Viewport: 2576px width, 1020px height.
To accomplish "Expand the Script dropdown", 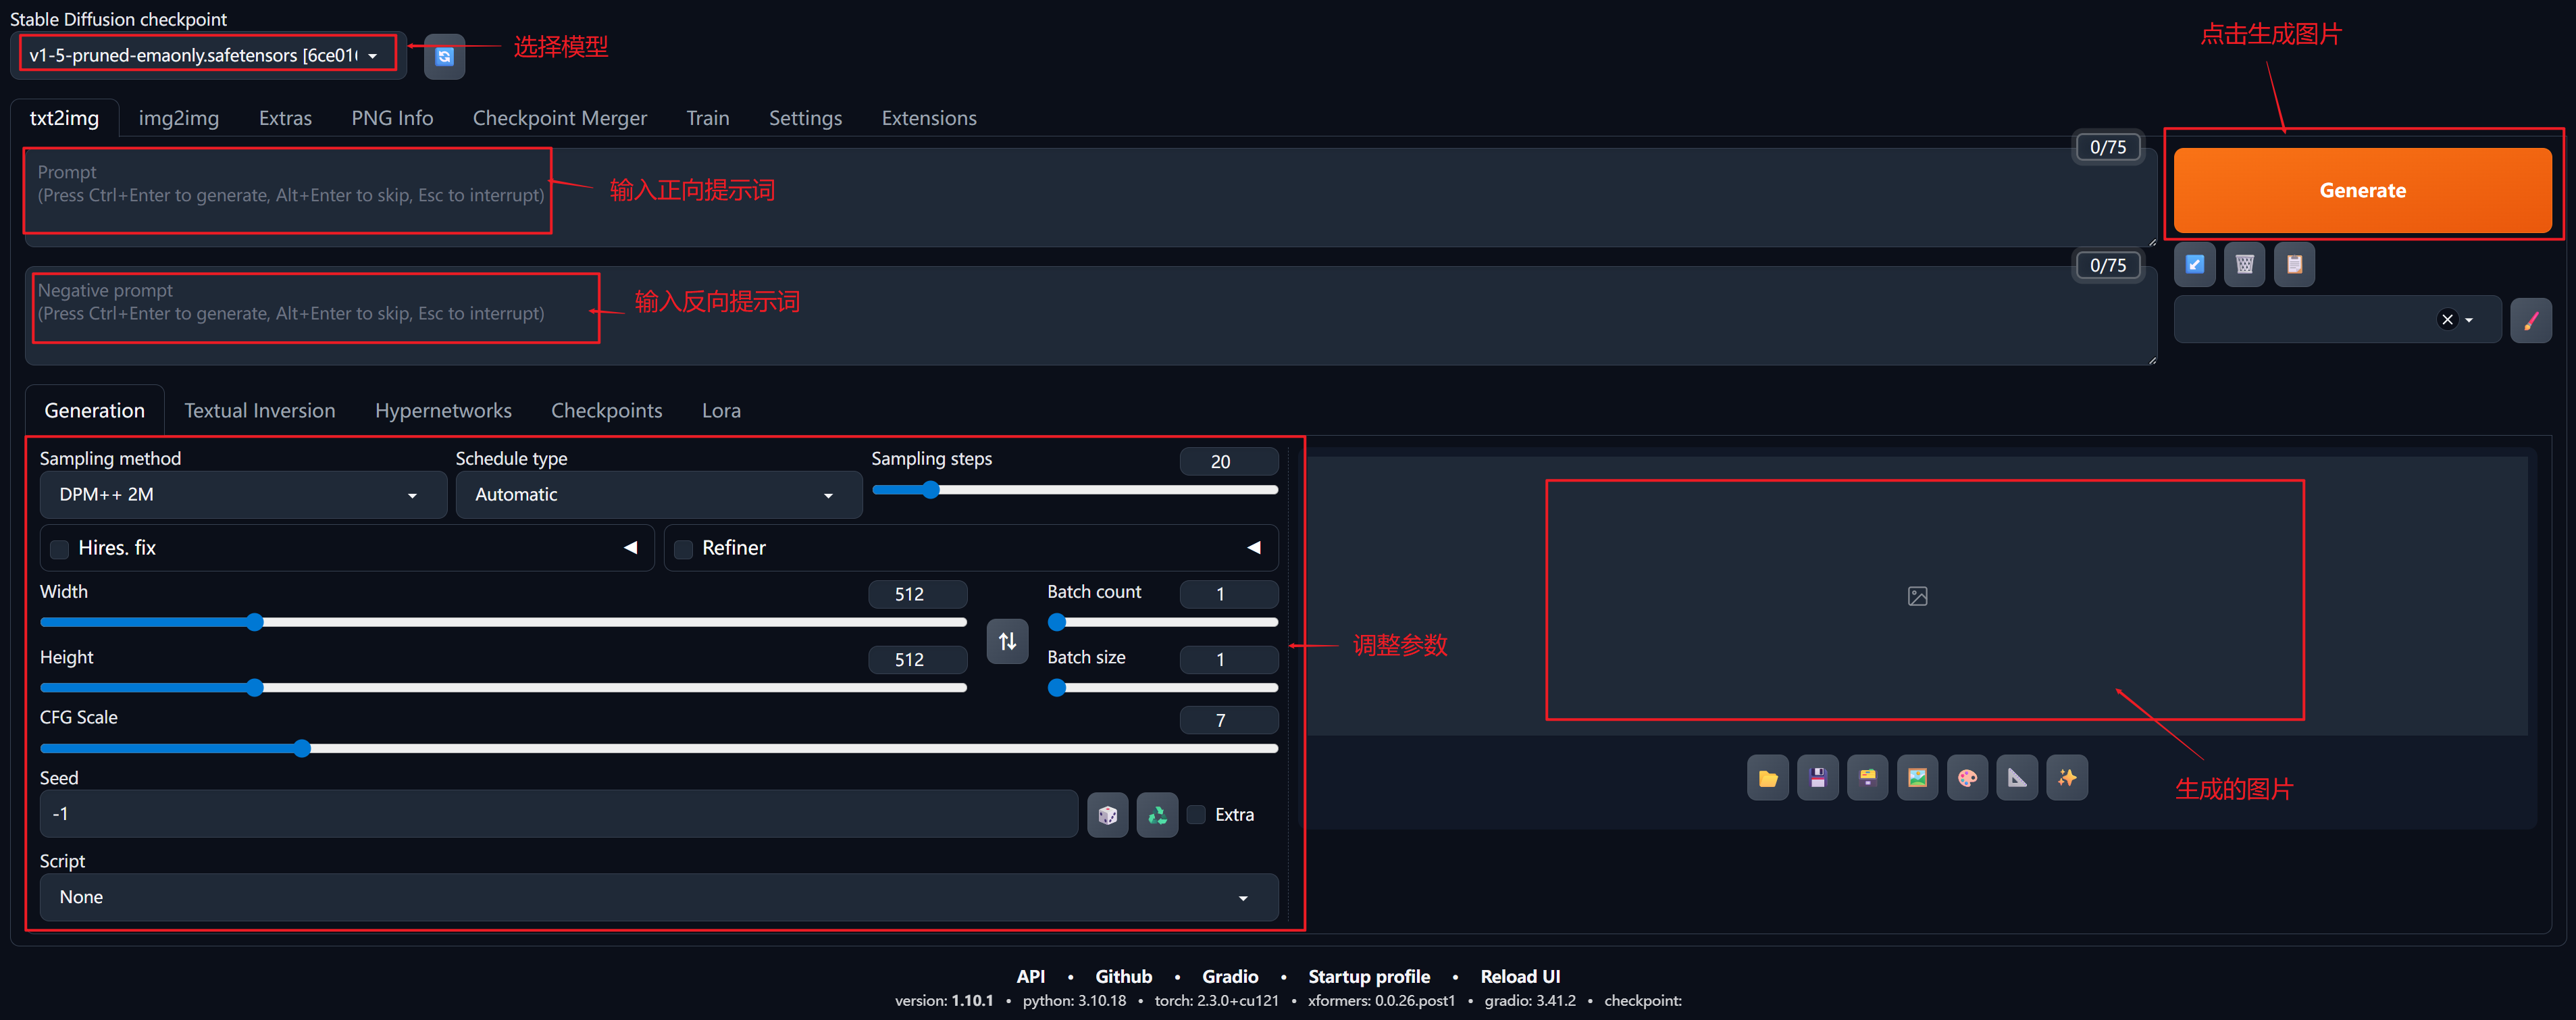I will pyautogui.click(x=658, y=897).
